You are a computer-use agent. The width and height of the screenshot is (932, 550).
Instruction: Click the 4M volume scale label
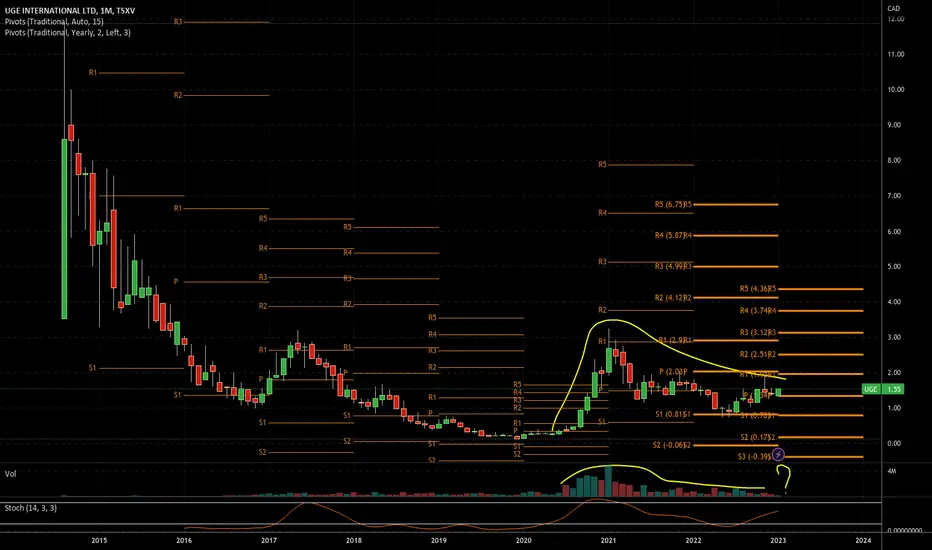892,472
